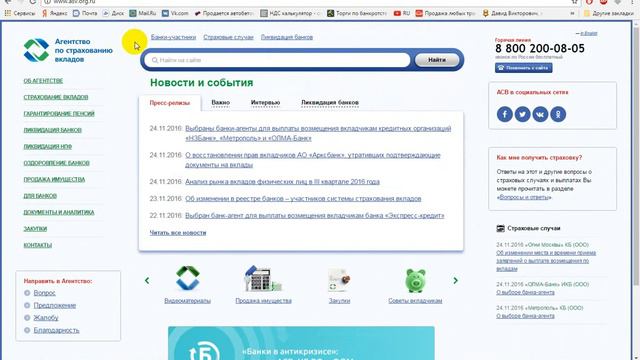Image resolution: width=640 pixels, height=360 pixels.
Task: Select the Предложение radio option
Action: tap(27, 305)
